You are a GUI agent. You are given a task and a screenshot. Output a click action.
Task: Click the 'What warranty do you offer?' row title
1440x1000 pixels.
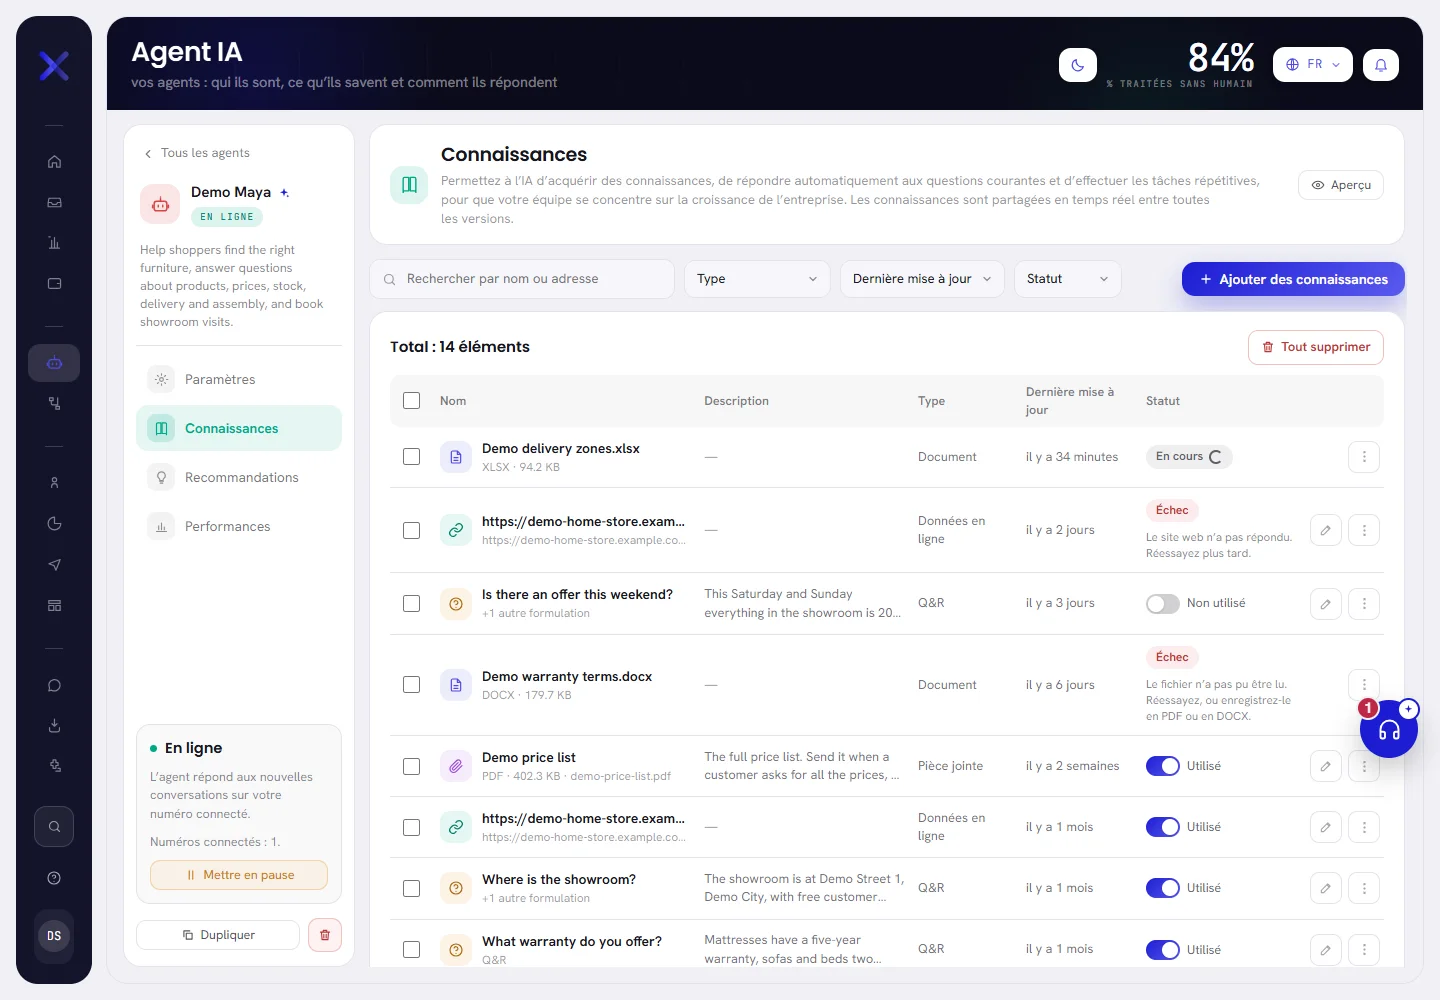pyautogui.click(x=572, y=942)
